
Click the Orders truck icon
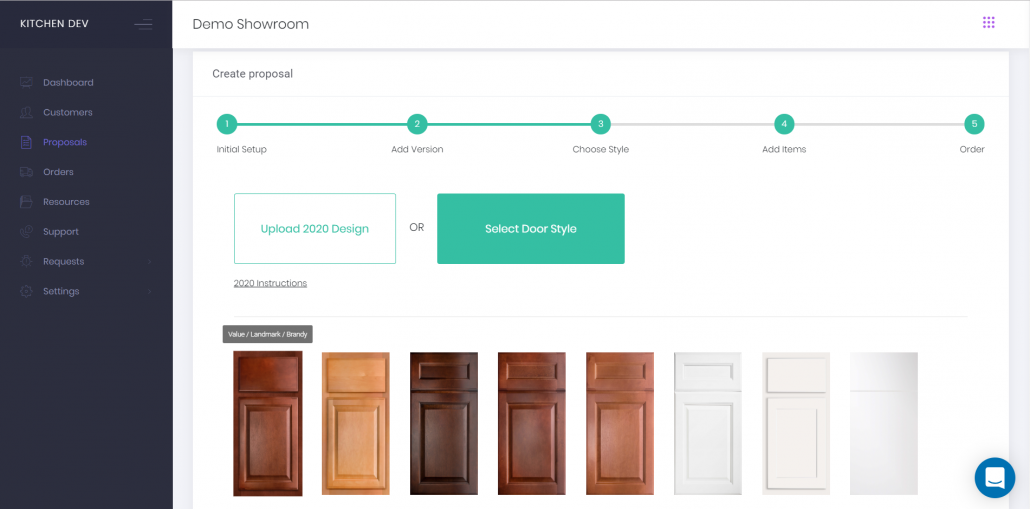(26, 172)
